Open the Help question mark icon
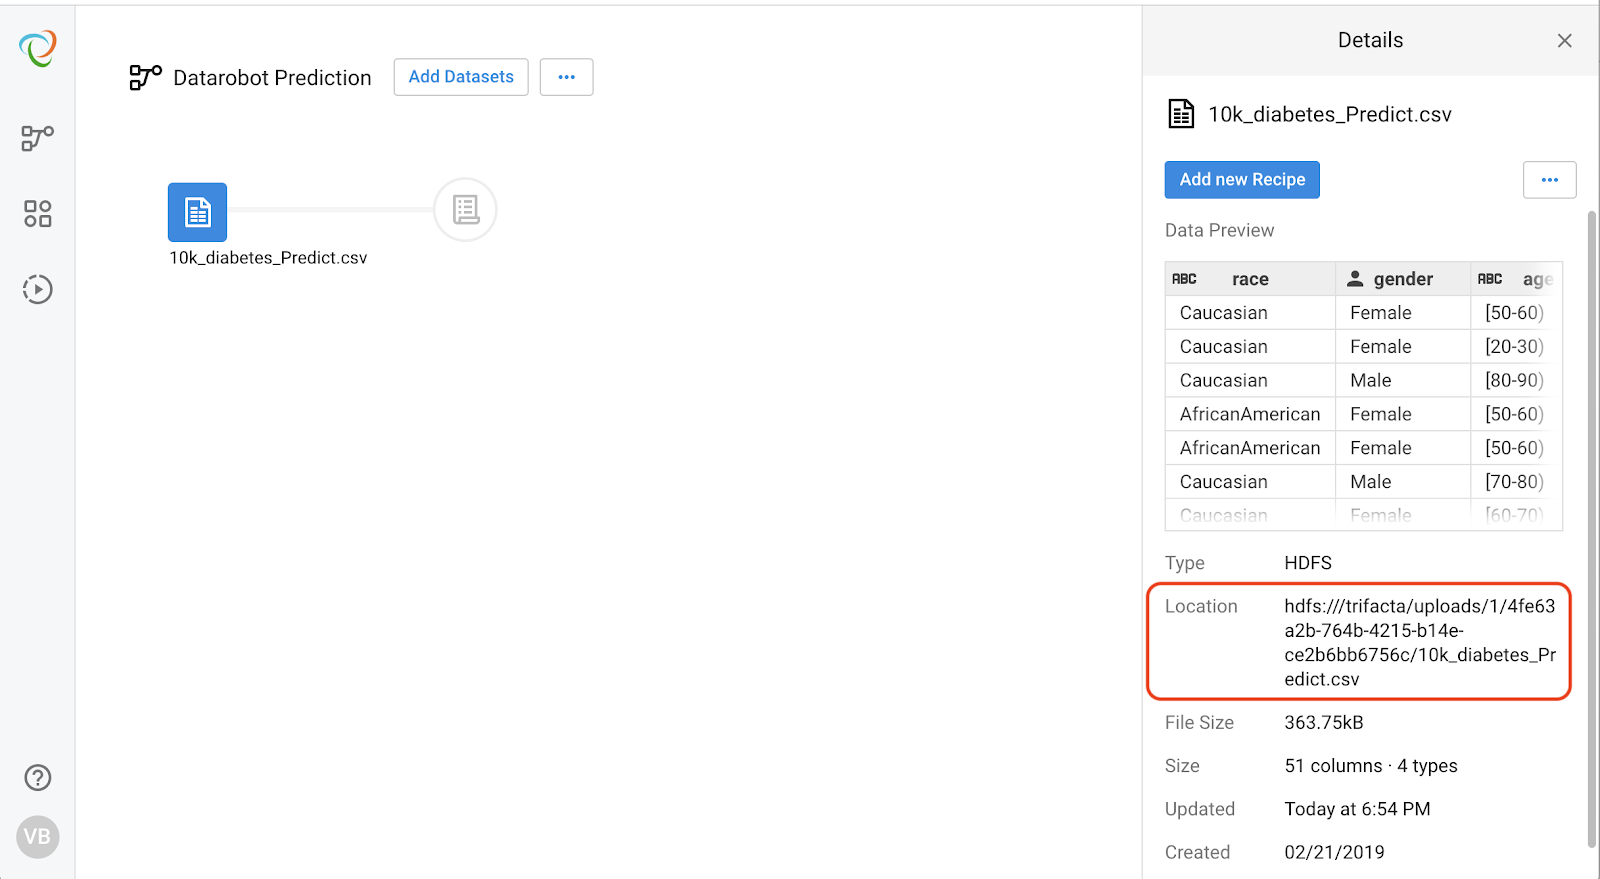Image resolution: width=1600 pixels, height=879 pixels. click(38, 777)
